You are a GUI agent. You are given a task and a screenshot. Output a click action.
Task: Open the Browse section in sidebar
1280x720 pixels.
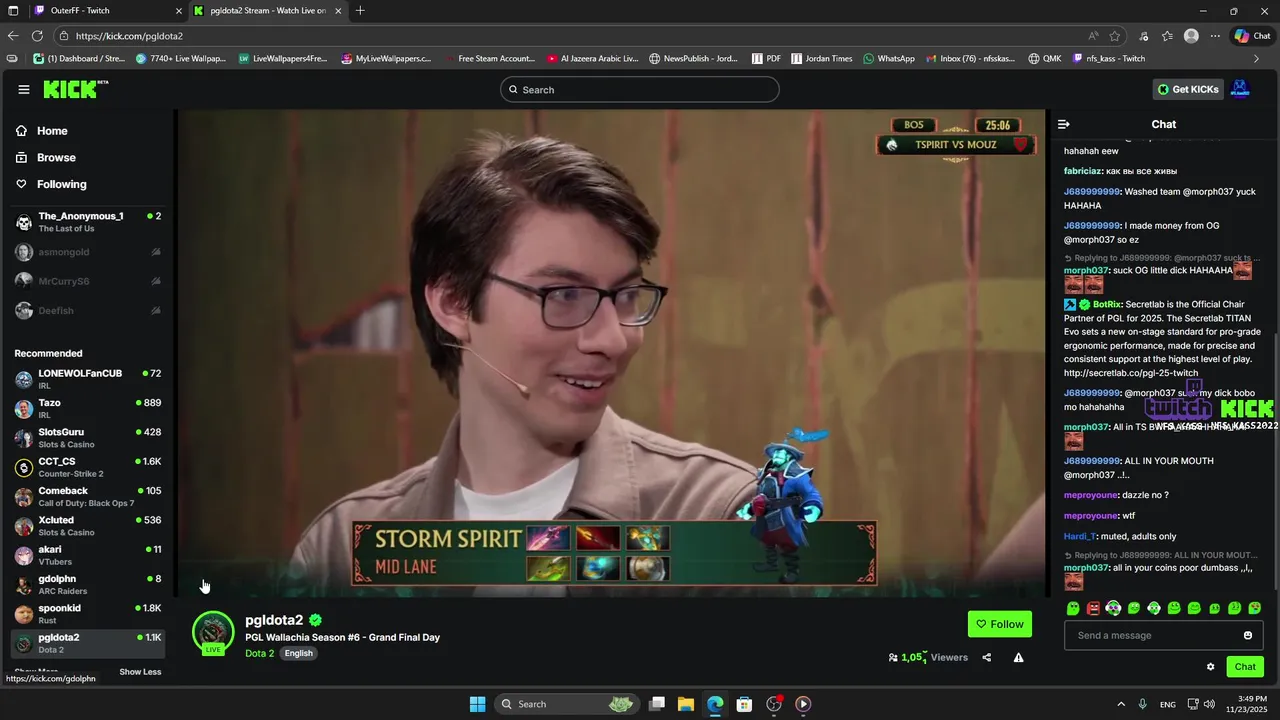coord(56,158)
